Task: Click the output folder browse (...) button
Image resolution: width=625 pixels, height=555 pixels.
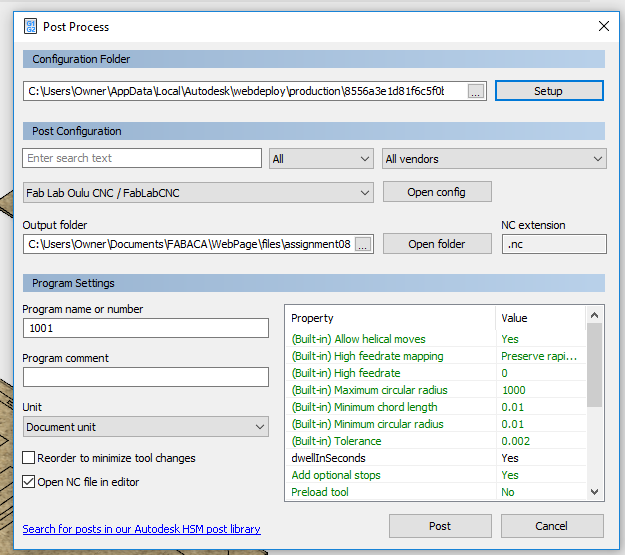Action: point(363,244)
